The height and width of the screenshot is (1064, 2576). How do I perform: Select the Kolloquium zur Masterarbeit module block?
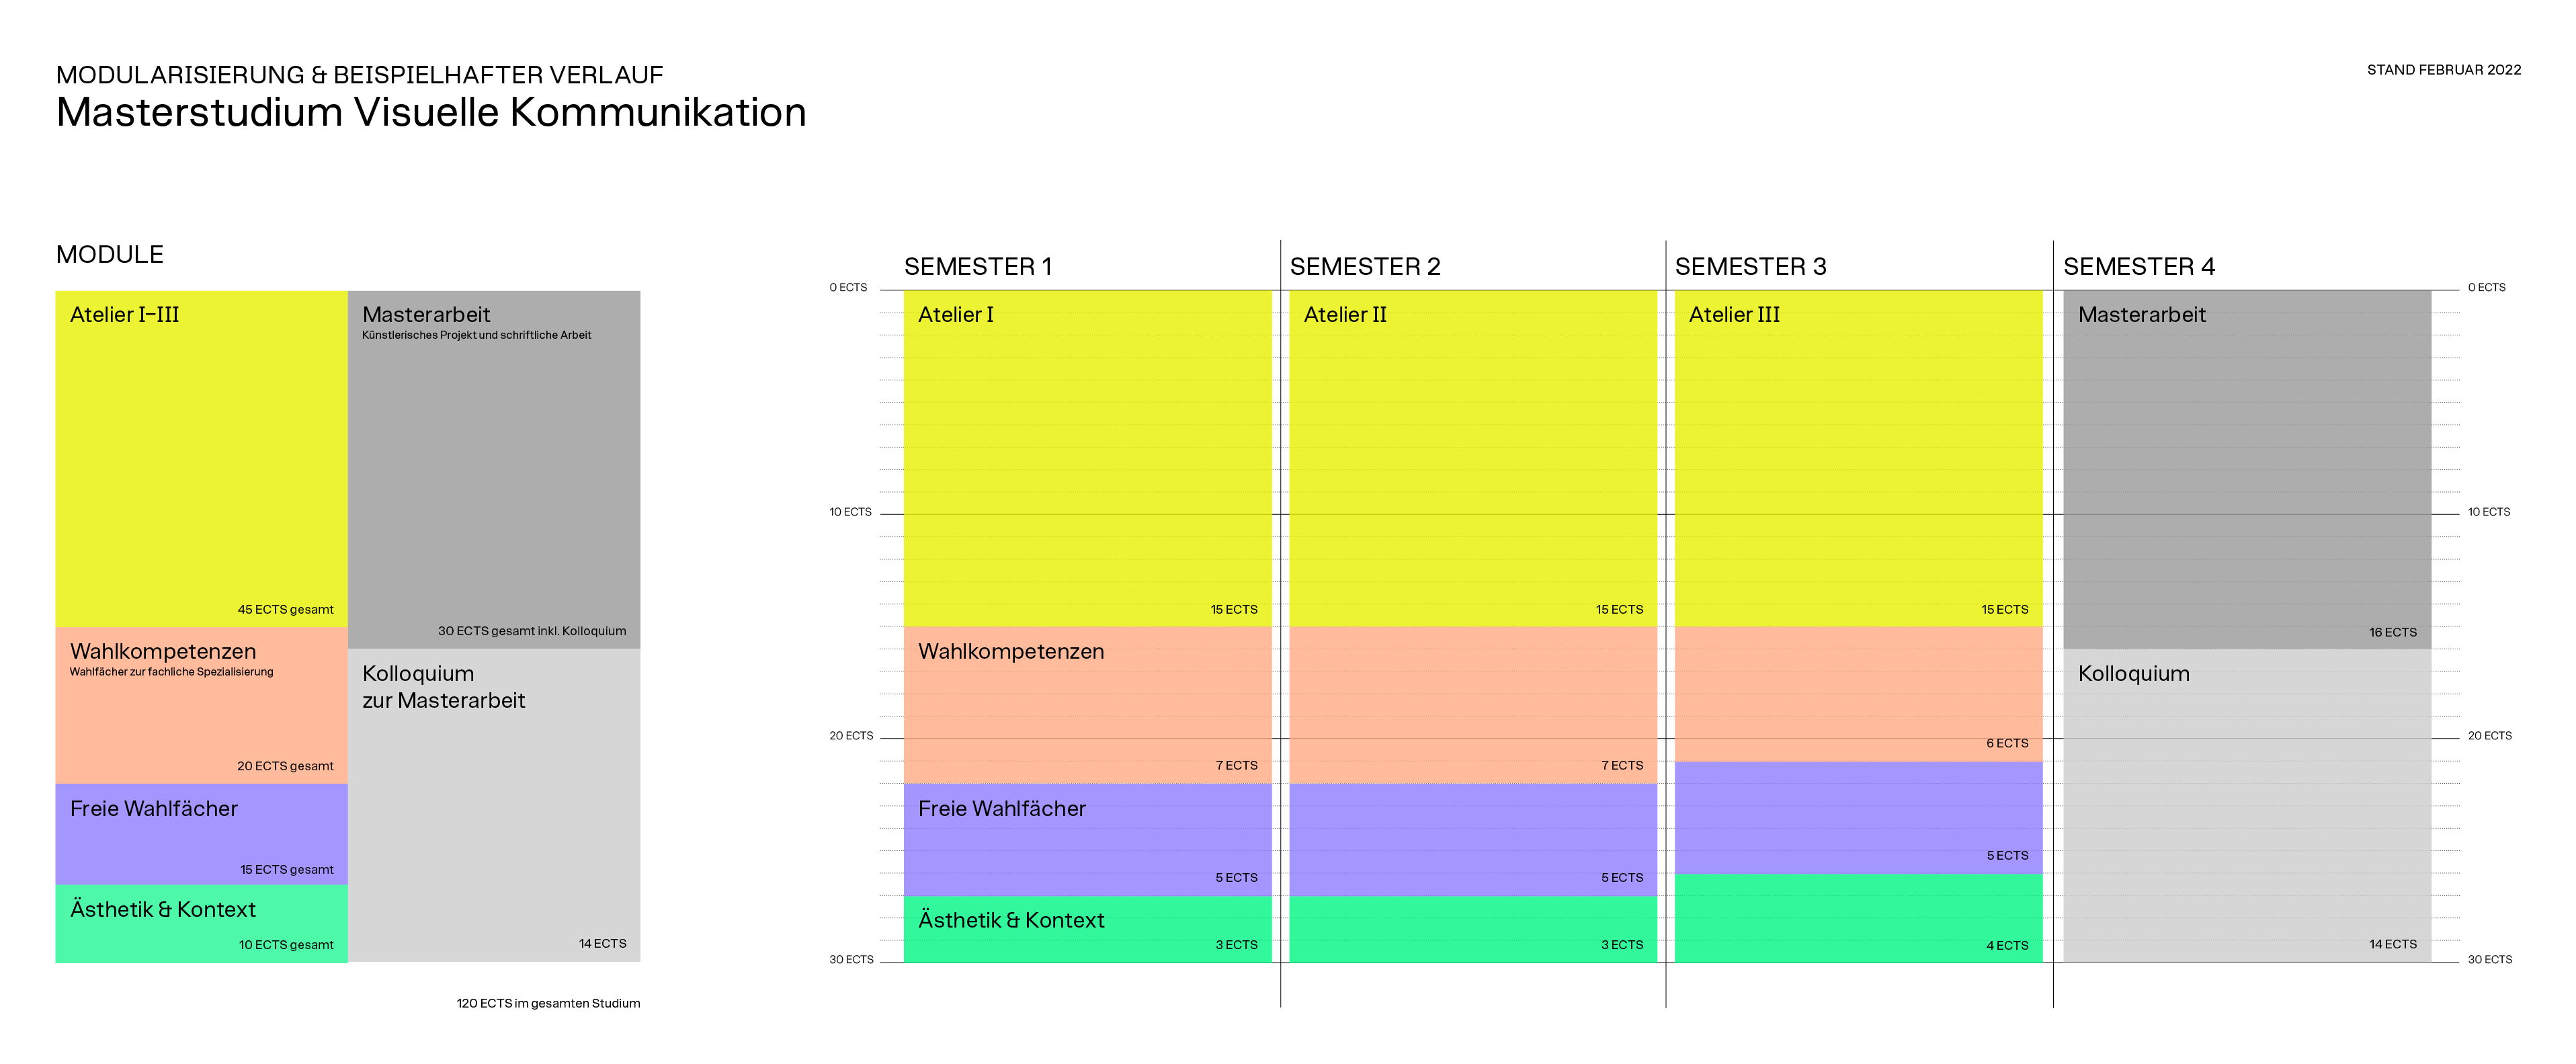click(x=494, y=805)
